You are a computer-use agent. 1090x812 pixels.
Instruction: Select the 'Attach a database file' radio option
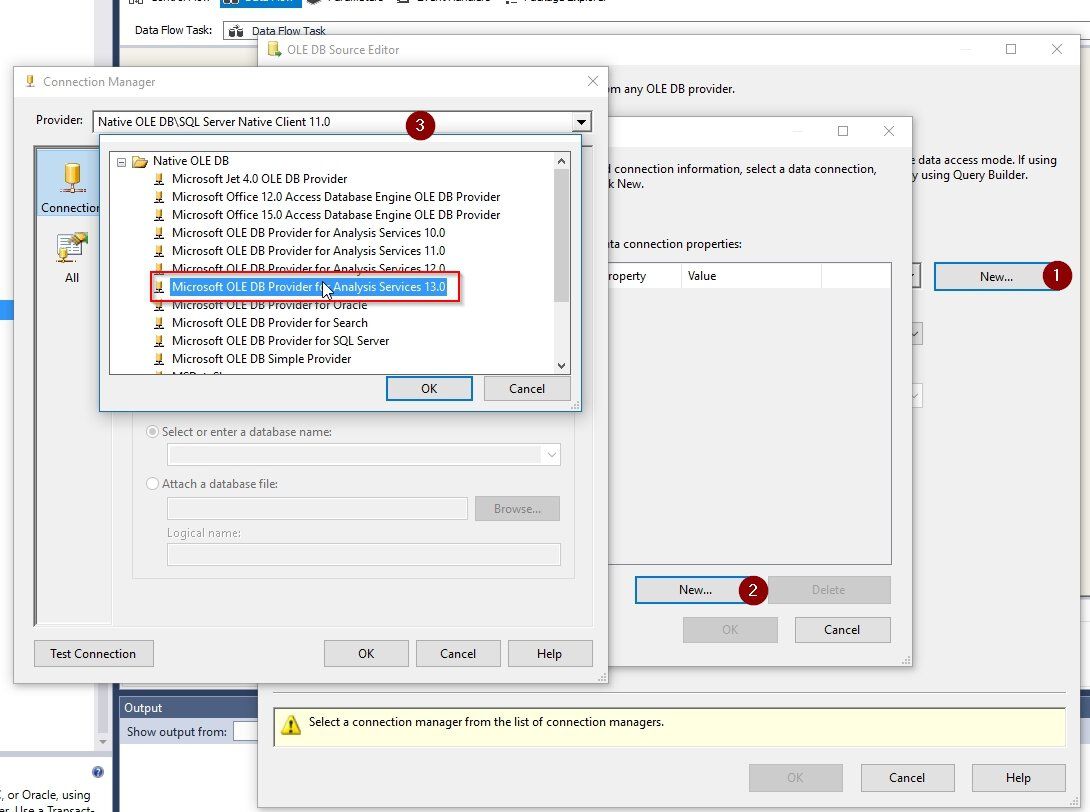click(x=152, y=484)
